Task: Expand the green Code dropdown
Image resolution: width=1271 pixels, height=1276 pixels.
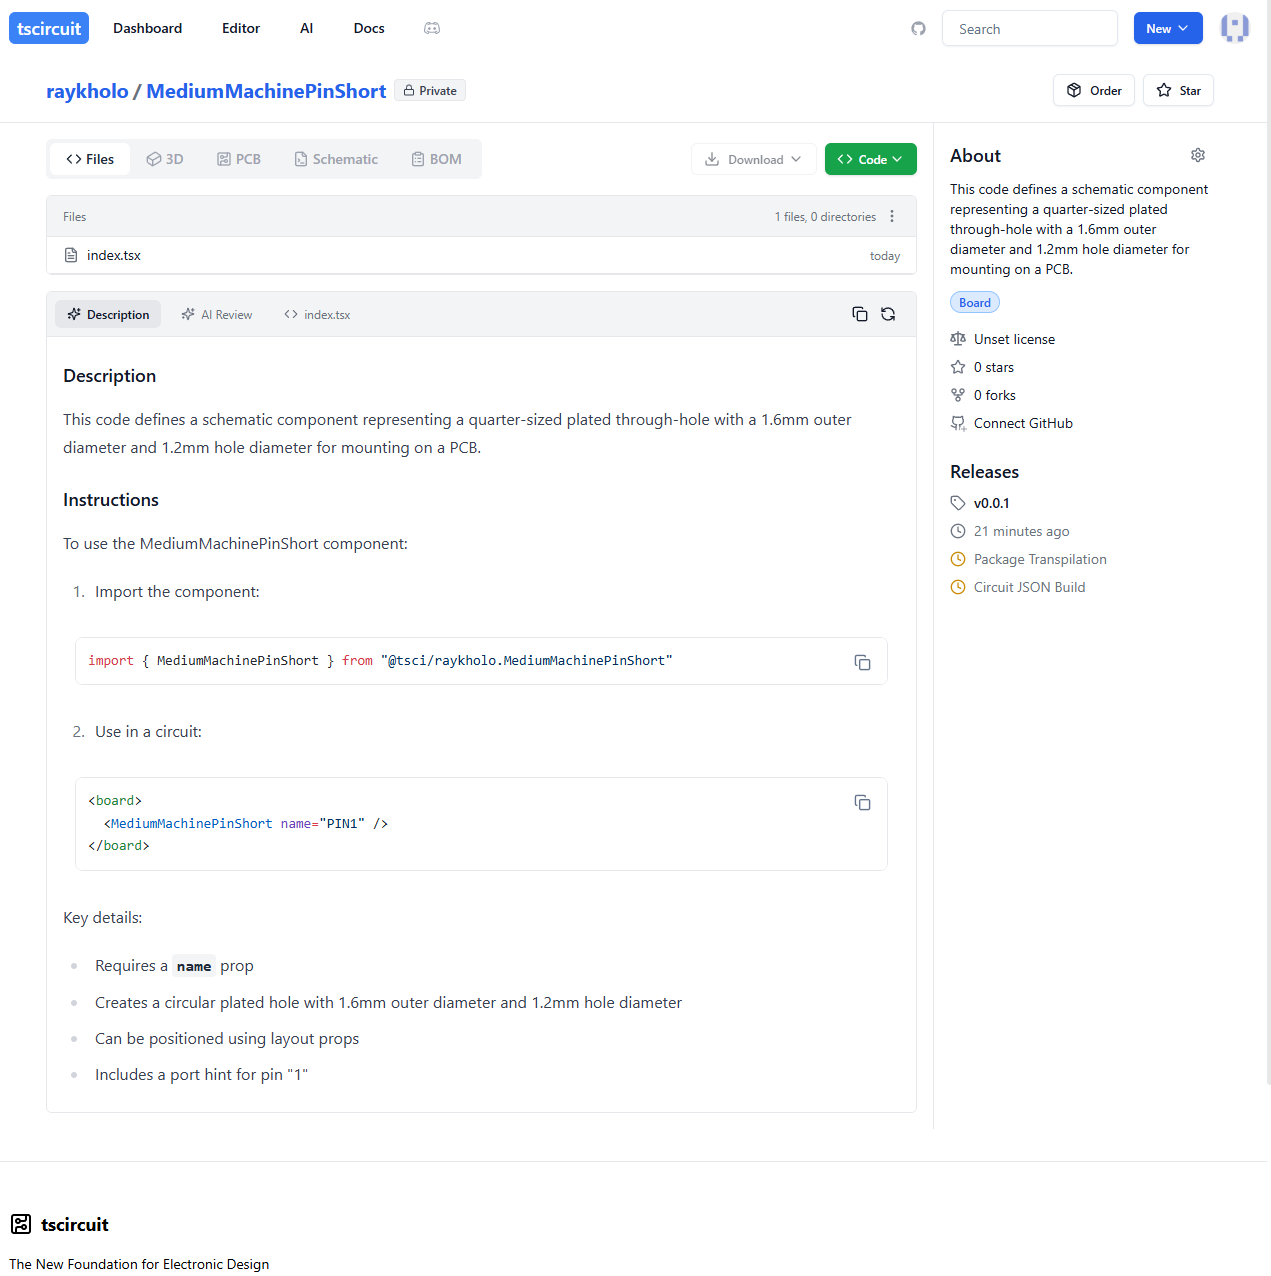Action: (871, 159)
